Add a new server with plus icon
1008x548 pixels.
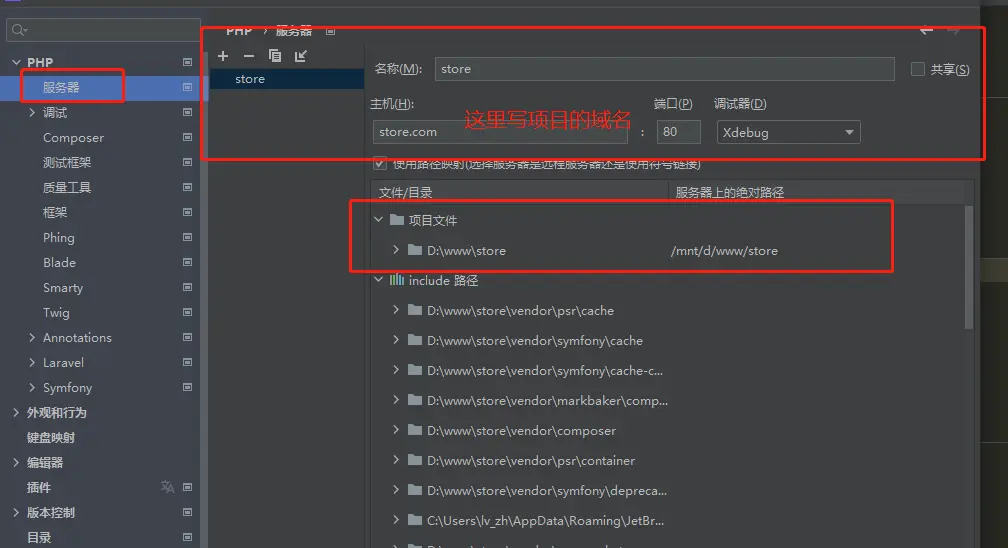[x=223, y=56]
